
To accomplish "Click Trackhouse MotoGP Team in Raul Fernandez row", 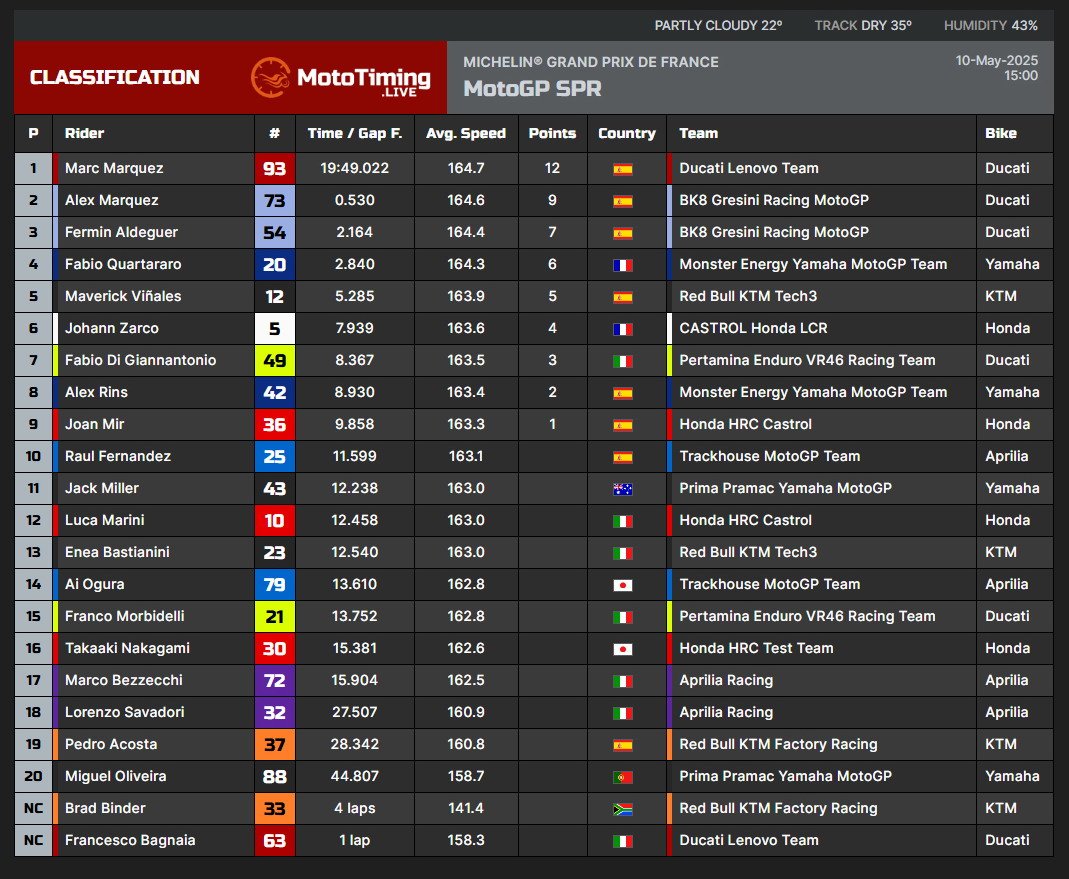I will (x=770, y=456).
